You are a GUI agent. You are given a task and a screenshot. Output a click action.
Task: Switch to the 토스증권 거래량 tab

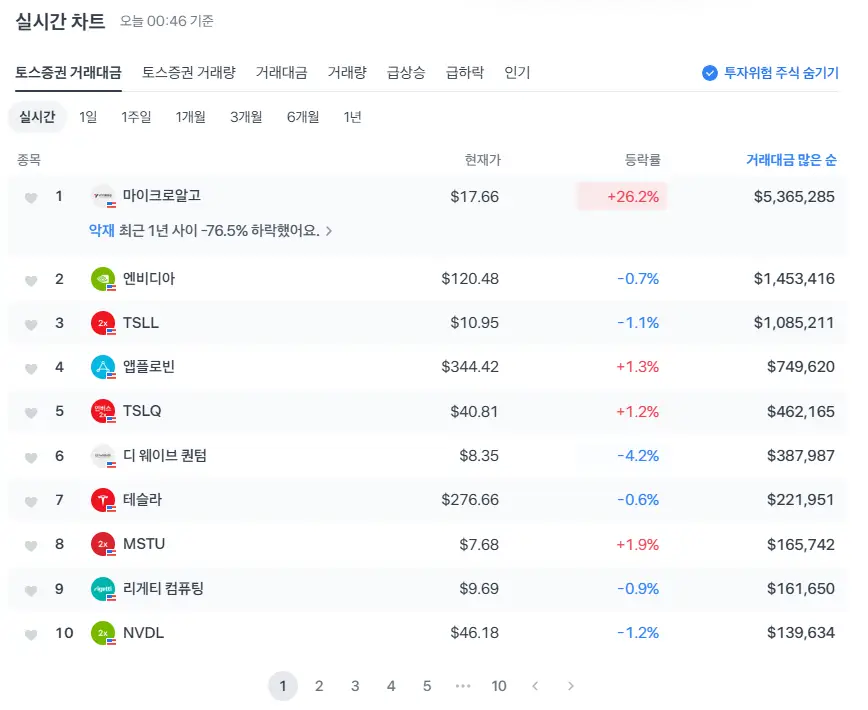pyautogui.click(x=189, y=72)
